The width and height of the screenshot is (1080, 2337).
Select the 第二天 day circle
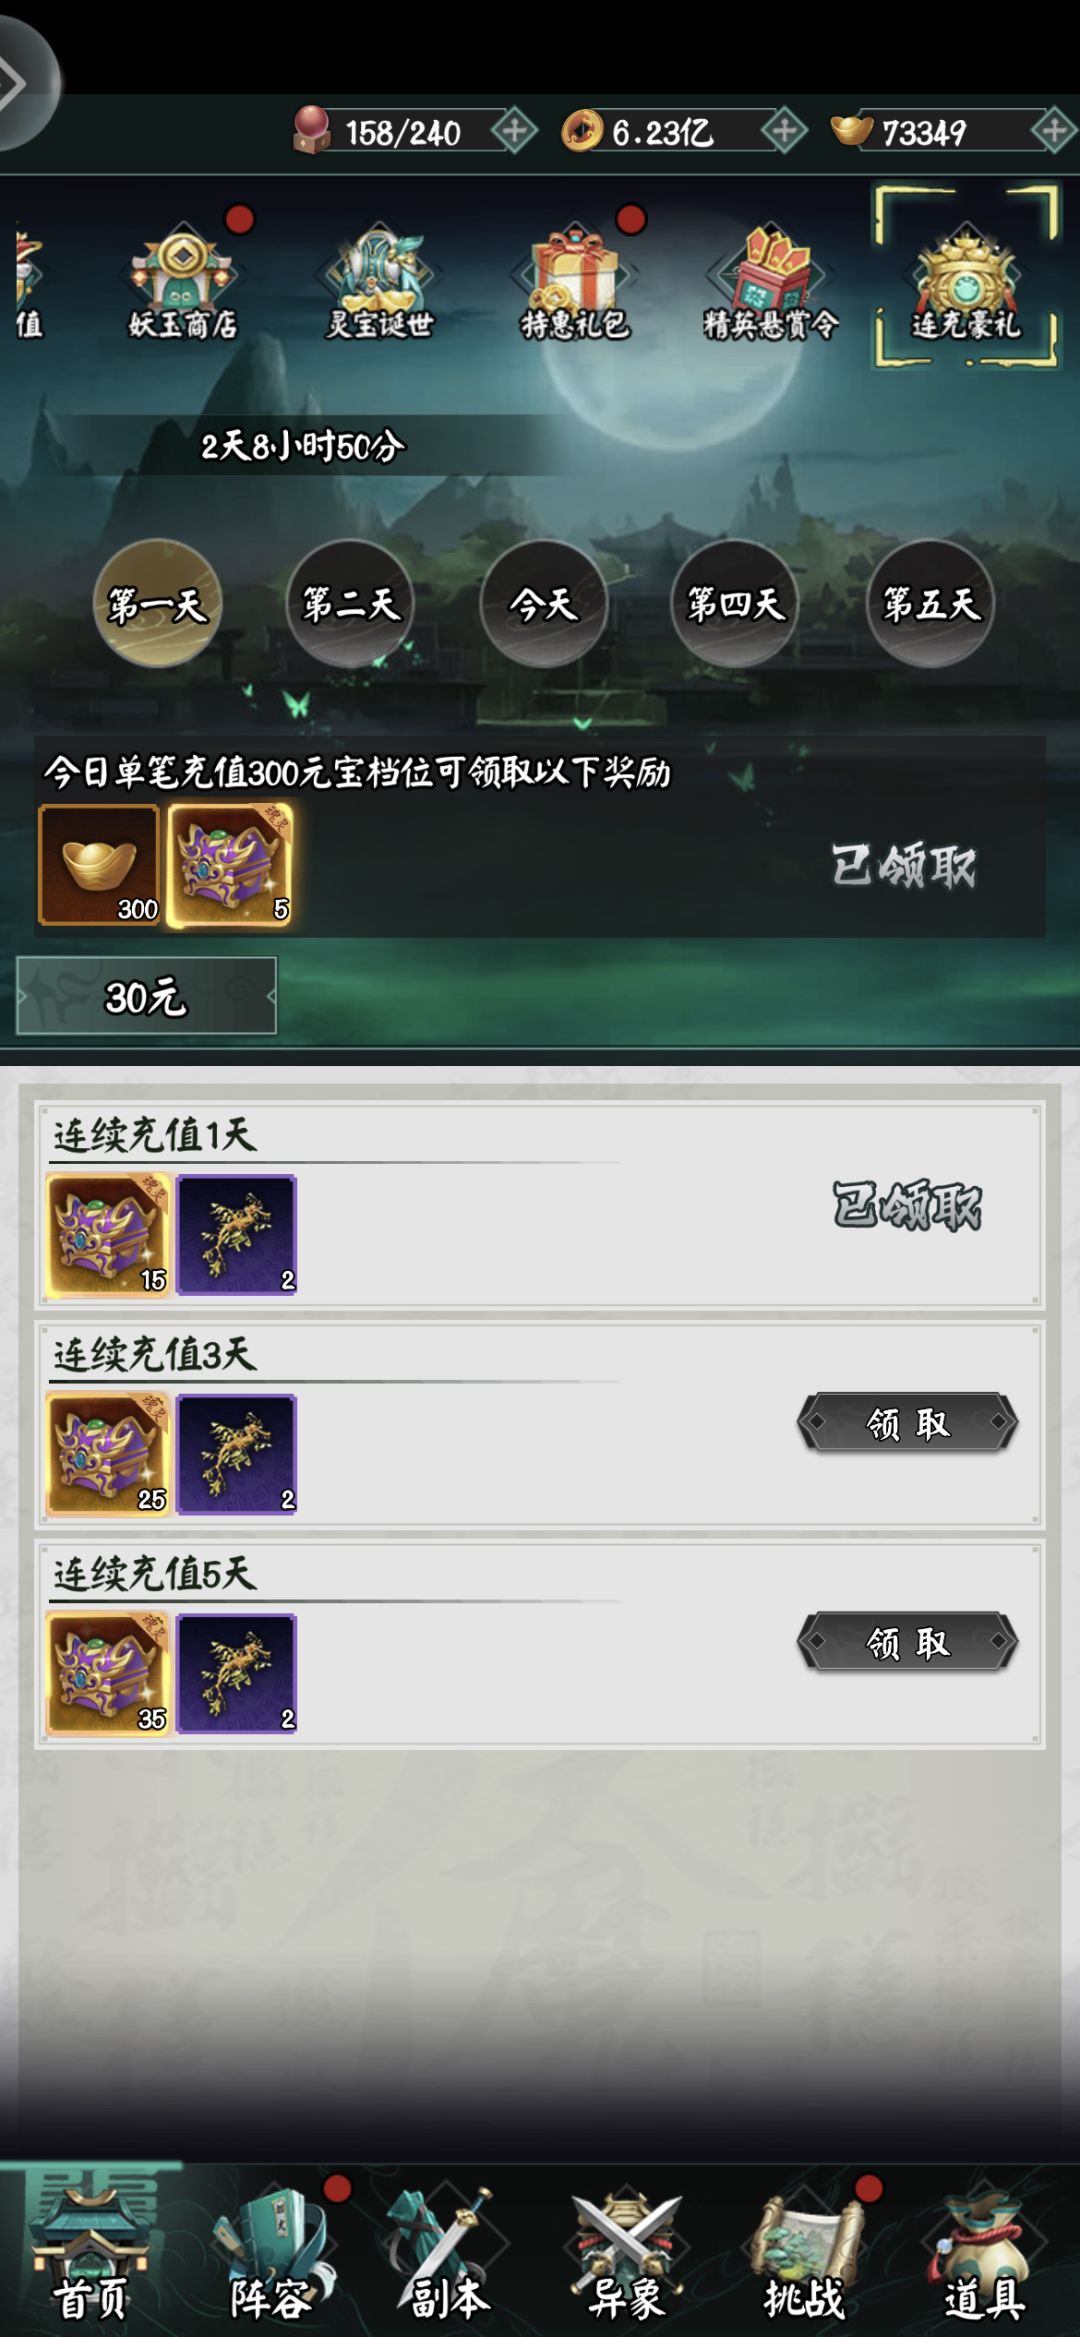[x=351, y=603]
